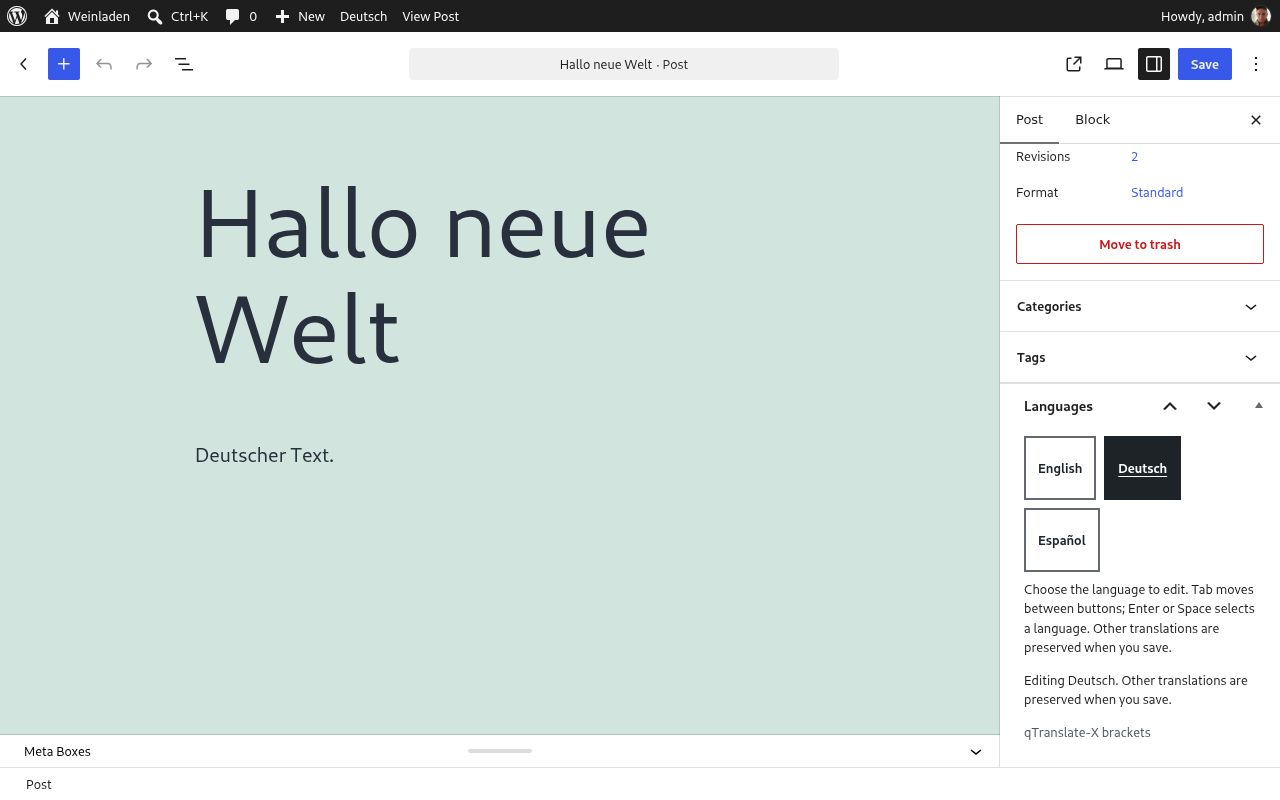The height and width of the screenshot is (800, 1280).
Task: Go back using the left chevron
Action: coord(24,64)
